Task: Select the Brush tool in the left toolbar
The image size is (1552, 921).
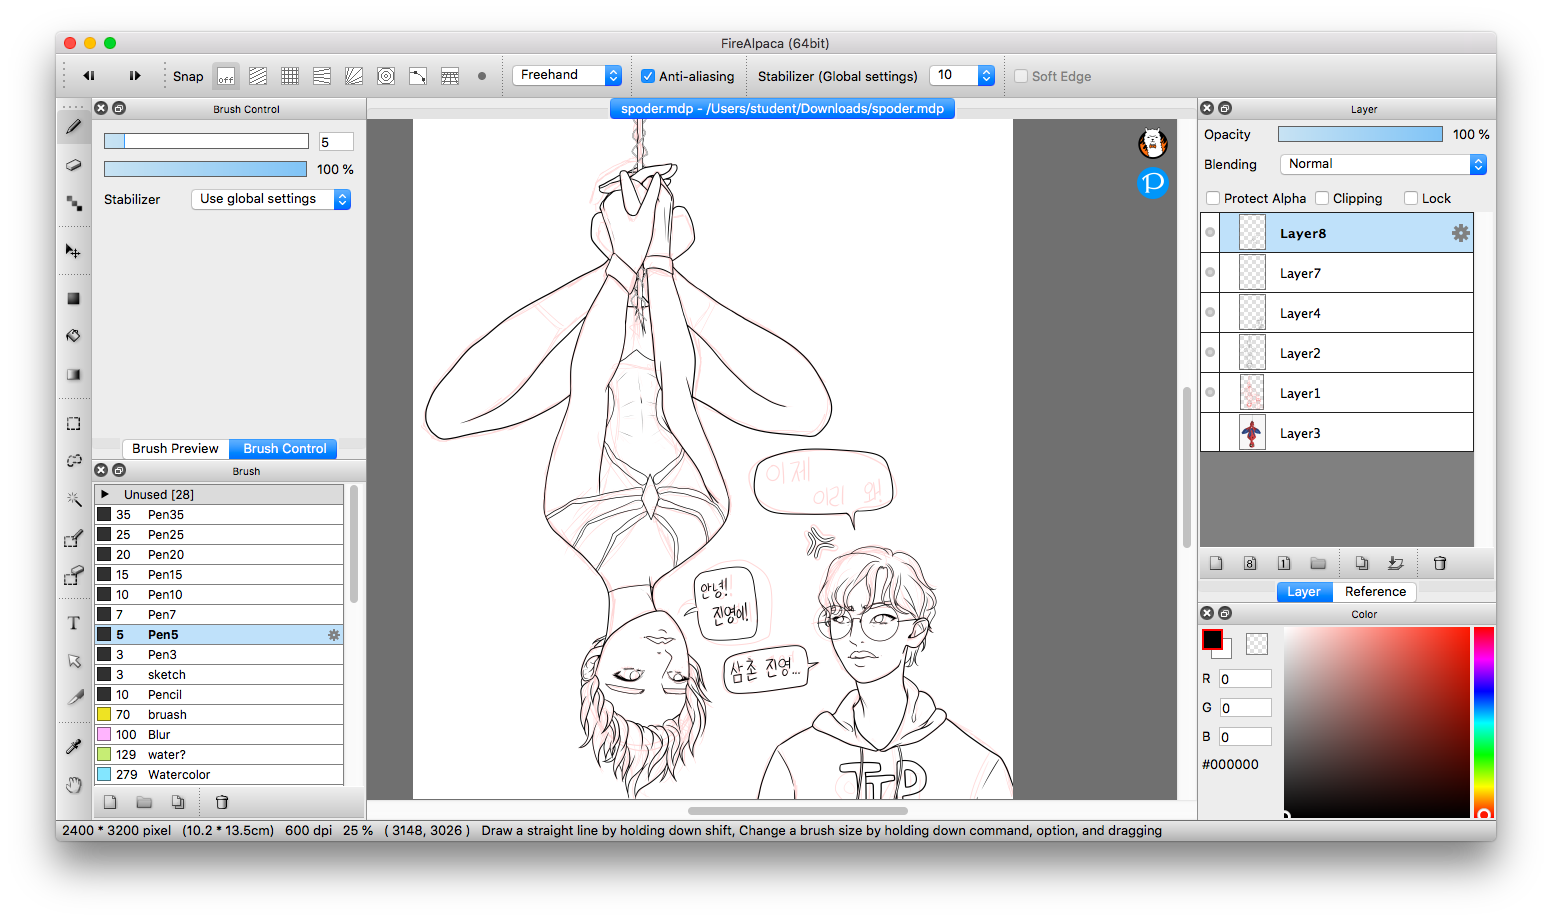Action: tap(73, 127)
